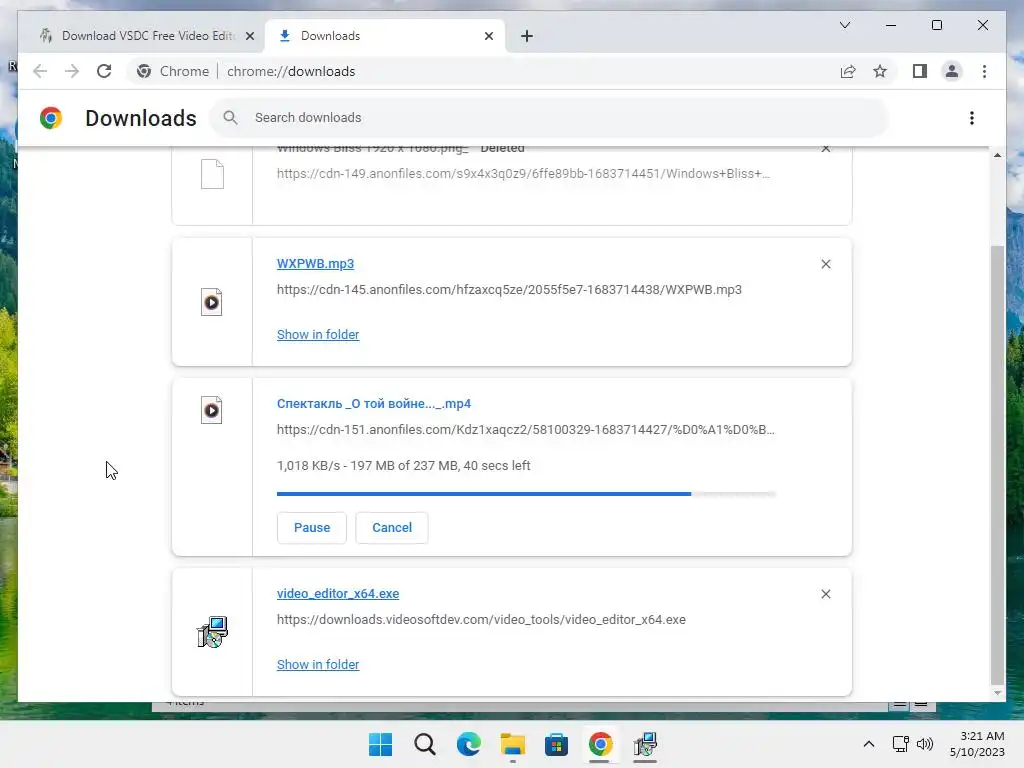Bookmark this tab with the star icon
Viewport: 1024px width, 768px height.
[880, 71]
